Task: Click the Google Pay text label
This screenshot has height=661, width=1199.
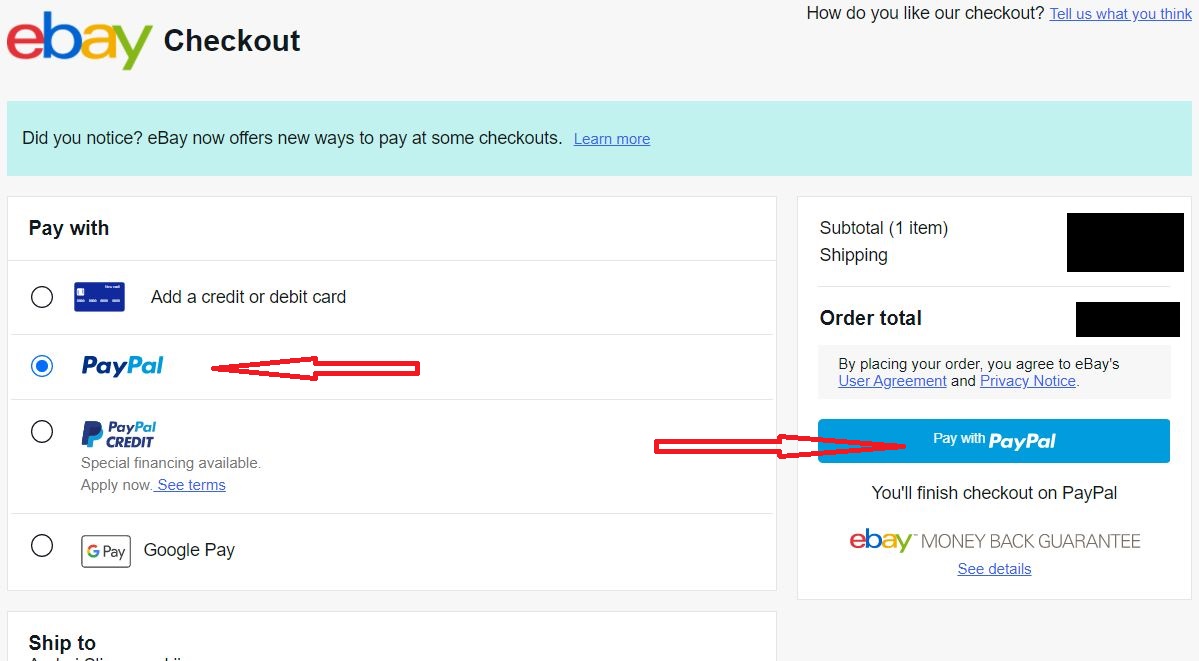Action: coord(189,550)
